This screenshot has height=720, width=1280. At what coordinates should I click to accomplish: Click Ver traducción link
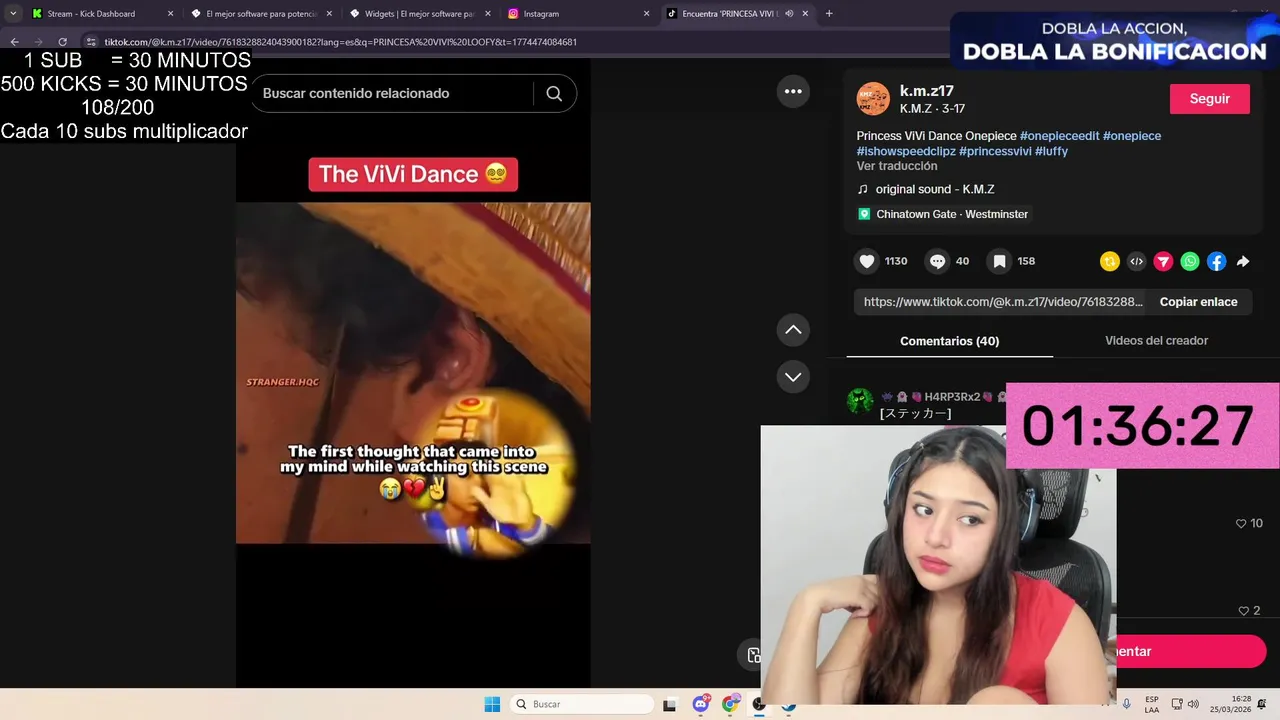pos(897,166)
